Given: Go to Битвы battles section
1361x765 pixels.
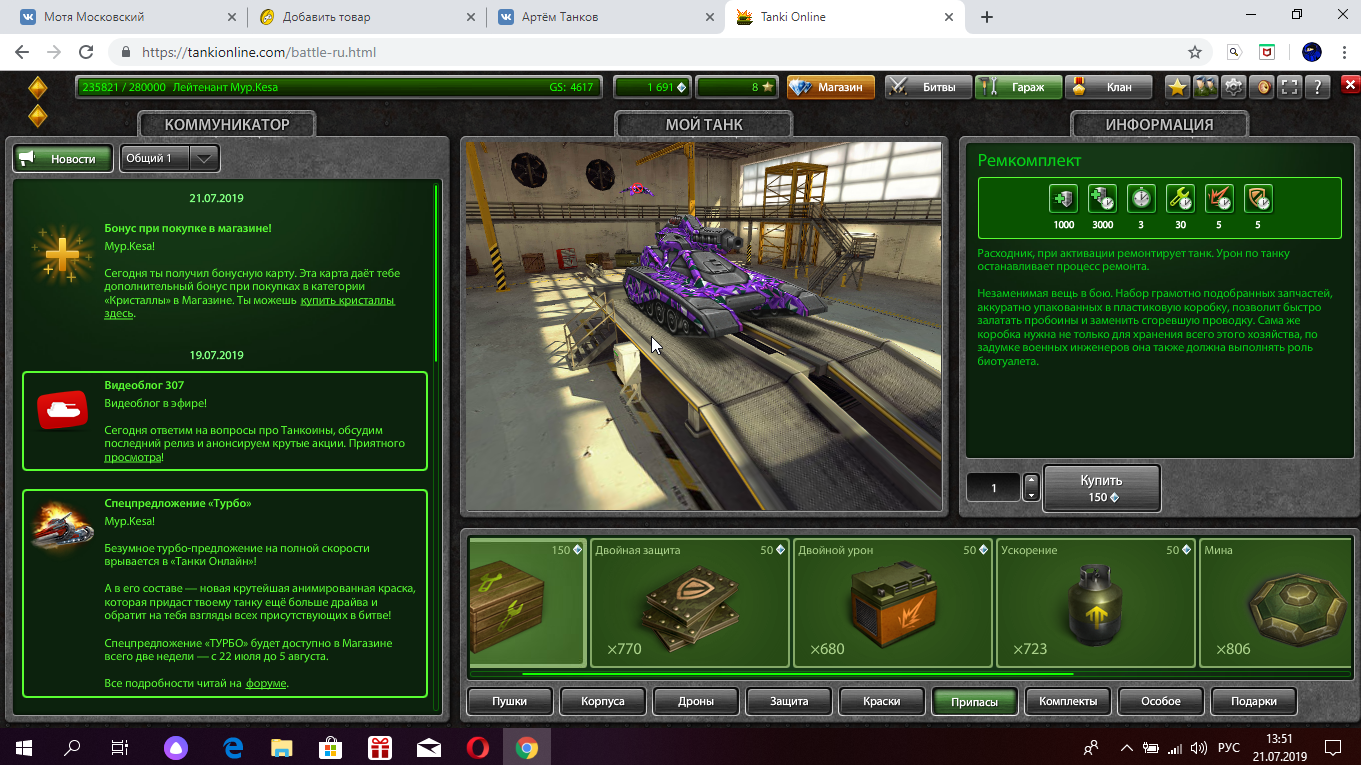Looking at the screenshot, I should 928,87.
